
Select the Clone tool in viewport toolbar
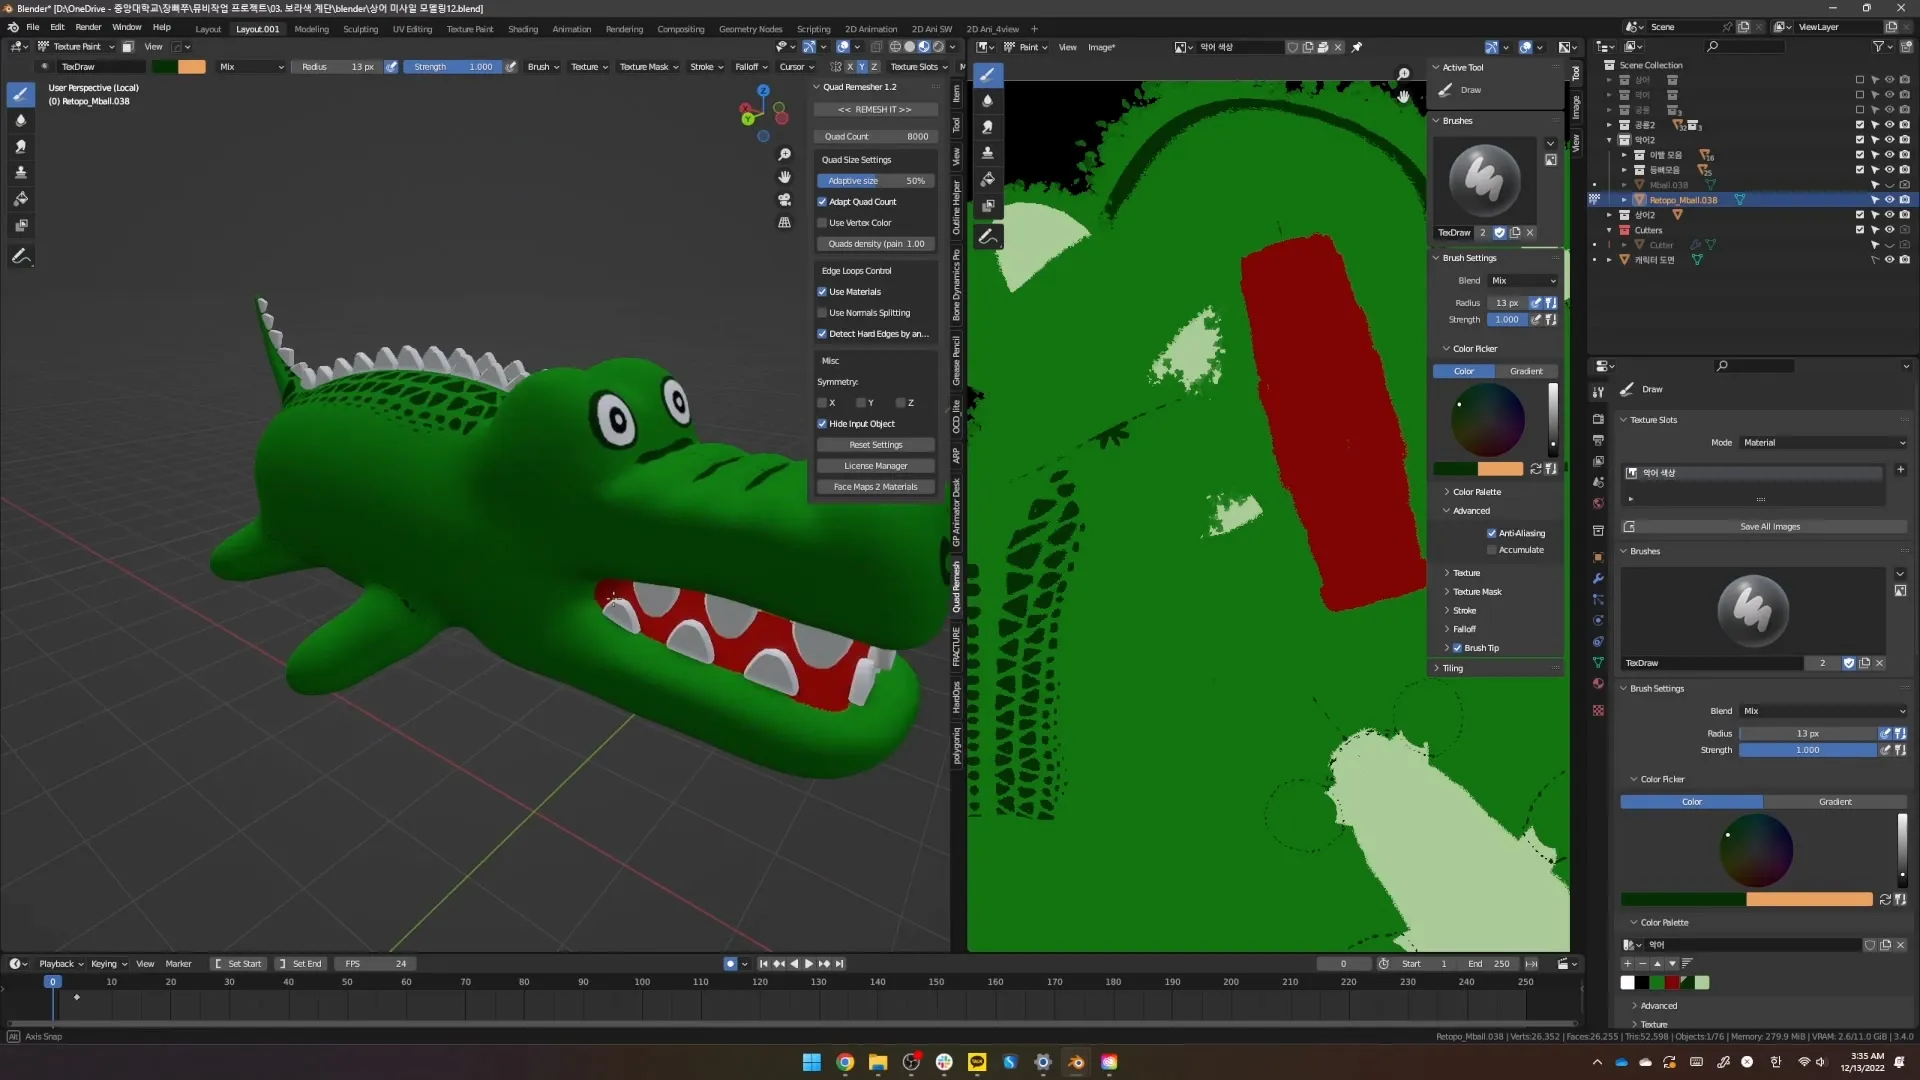click(x=20, y=172)
